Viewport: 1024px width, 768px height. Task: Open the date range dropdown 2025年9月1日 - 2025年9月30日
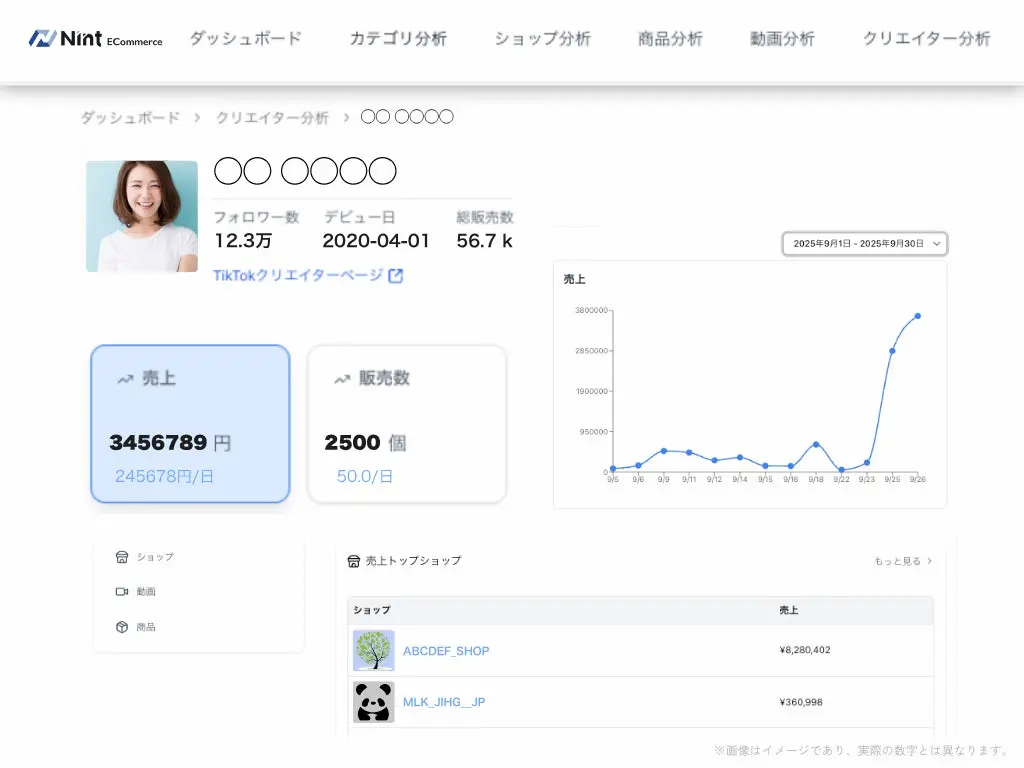coord(865,244)
